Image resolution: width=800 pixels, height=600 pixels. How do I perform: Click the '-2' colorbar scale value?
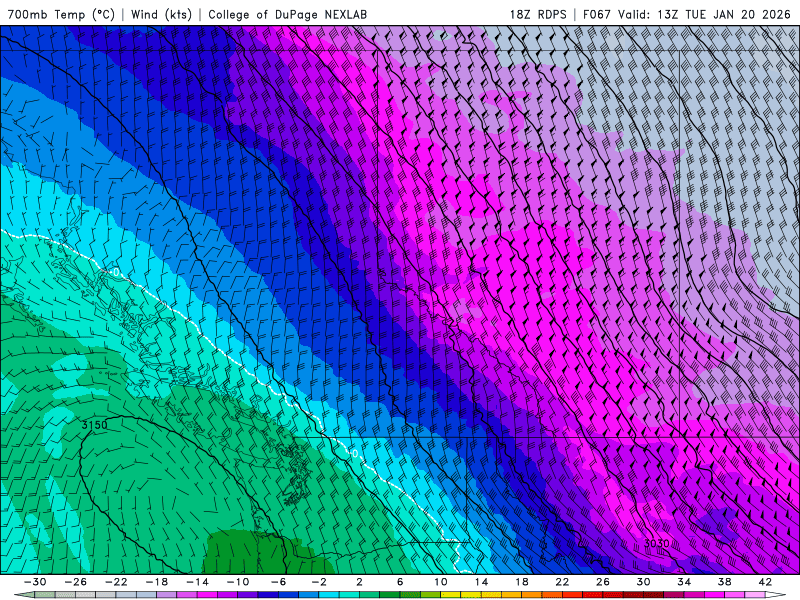tap(319, 582)
